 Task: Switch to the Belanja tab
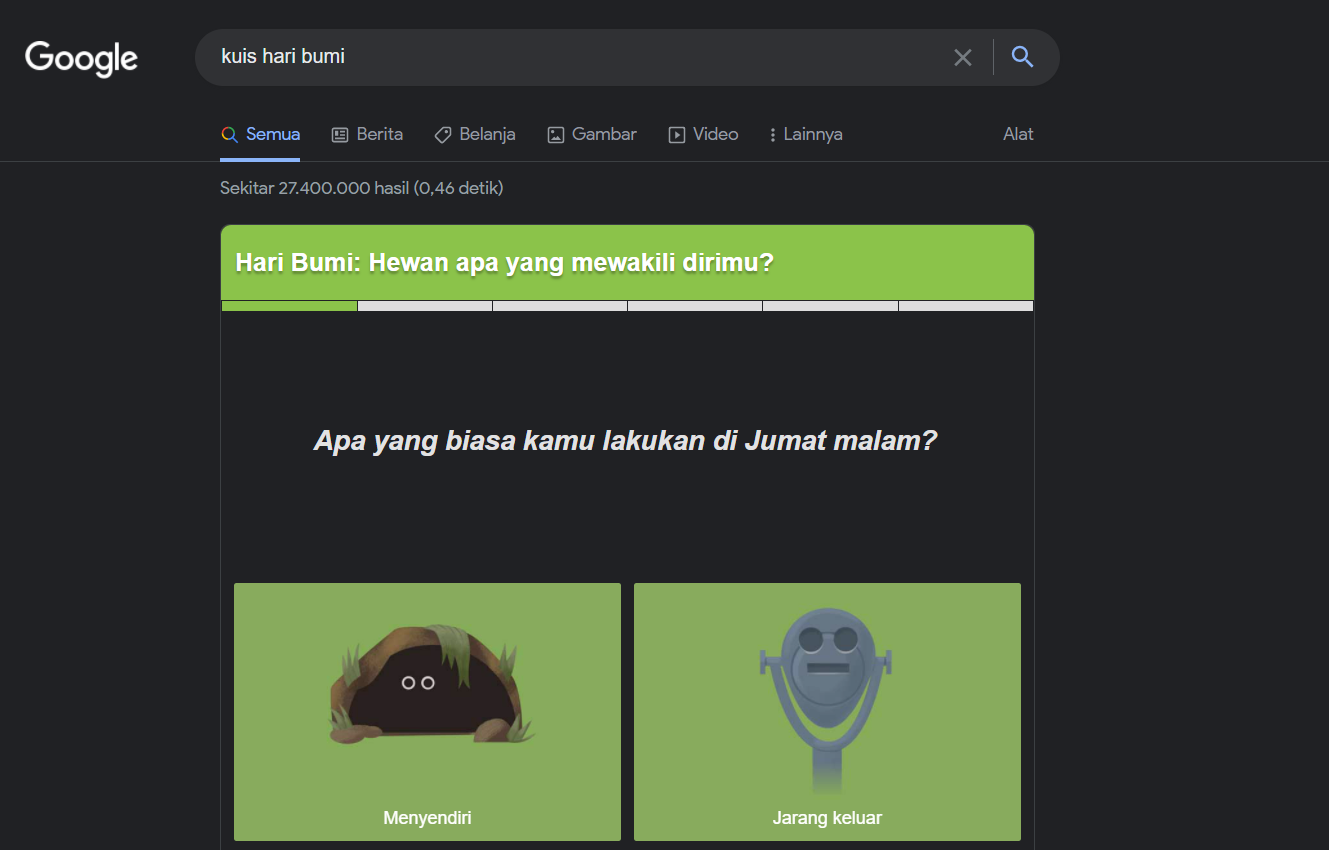475,134
